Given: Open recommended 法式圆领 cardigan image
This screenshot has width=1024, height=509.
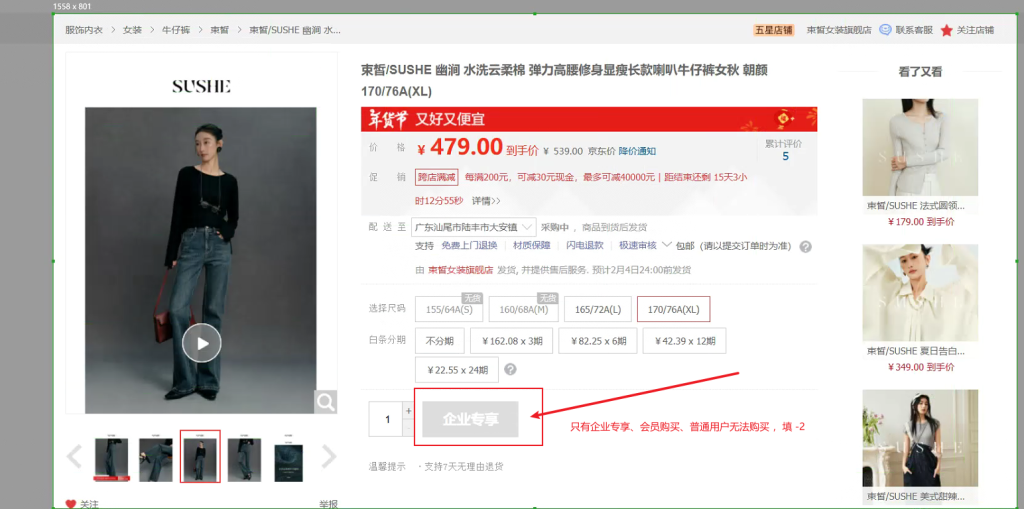Looking at the screenshot, I should click(920, 148).
